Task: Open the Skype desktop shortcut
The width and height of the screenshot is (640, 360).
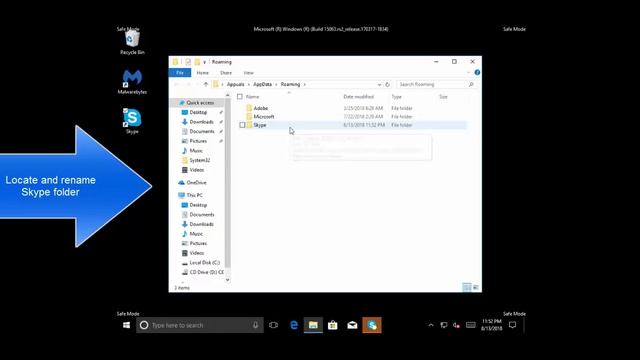Action: click(x=132, y=121)
